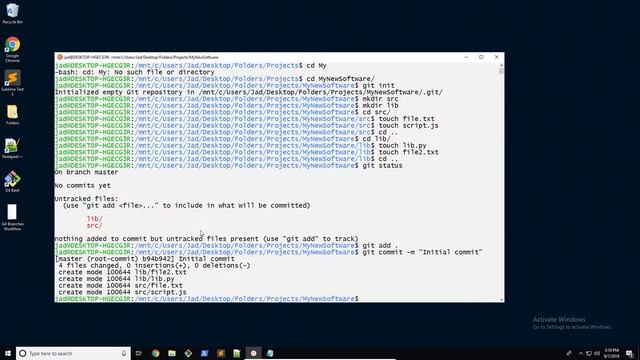
Task: Launch Notepad++ from the desktop
Action: point(12,149)
